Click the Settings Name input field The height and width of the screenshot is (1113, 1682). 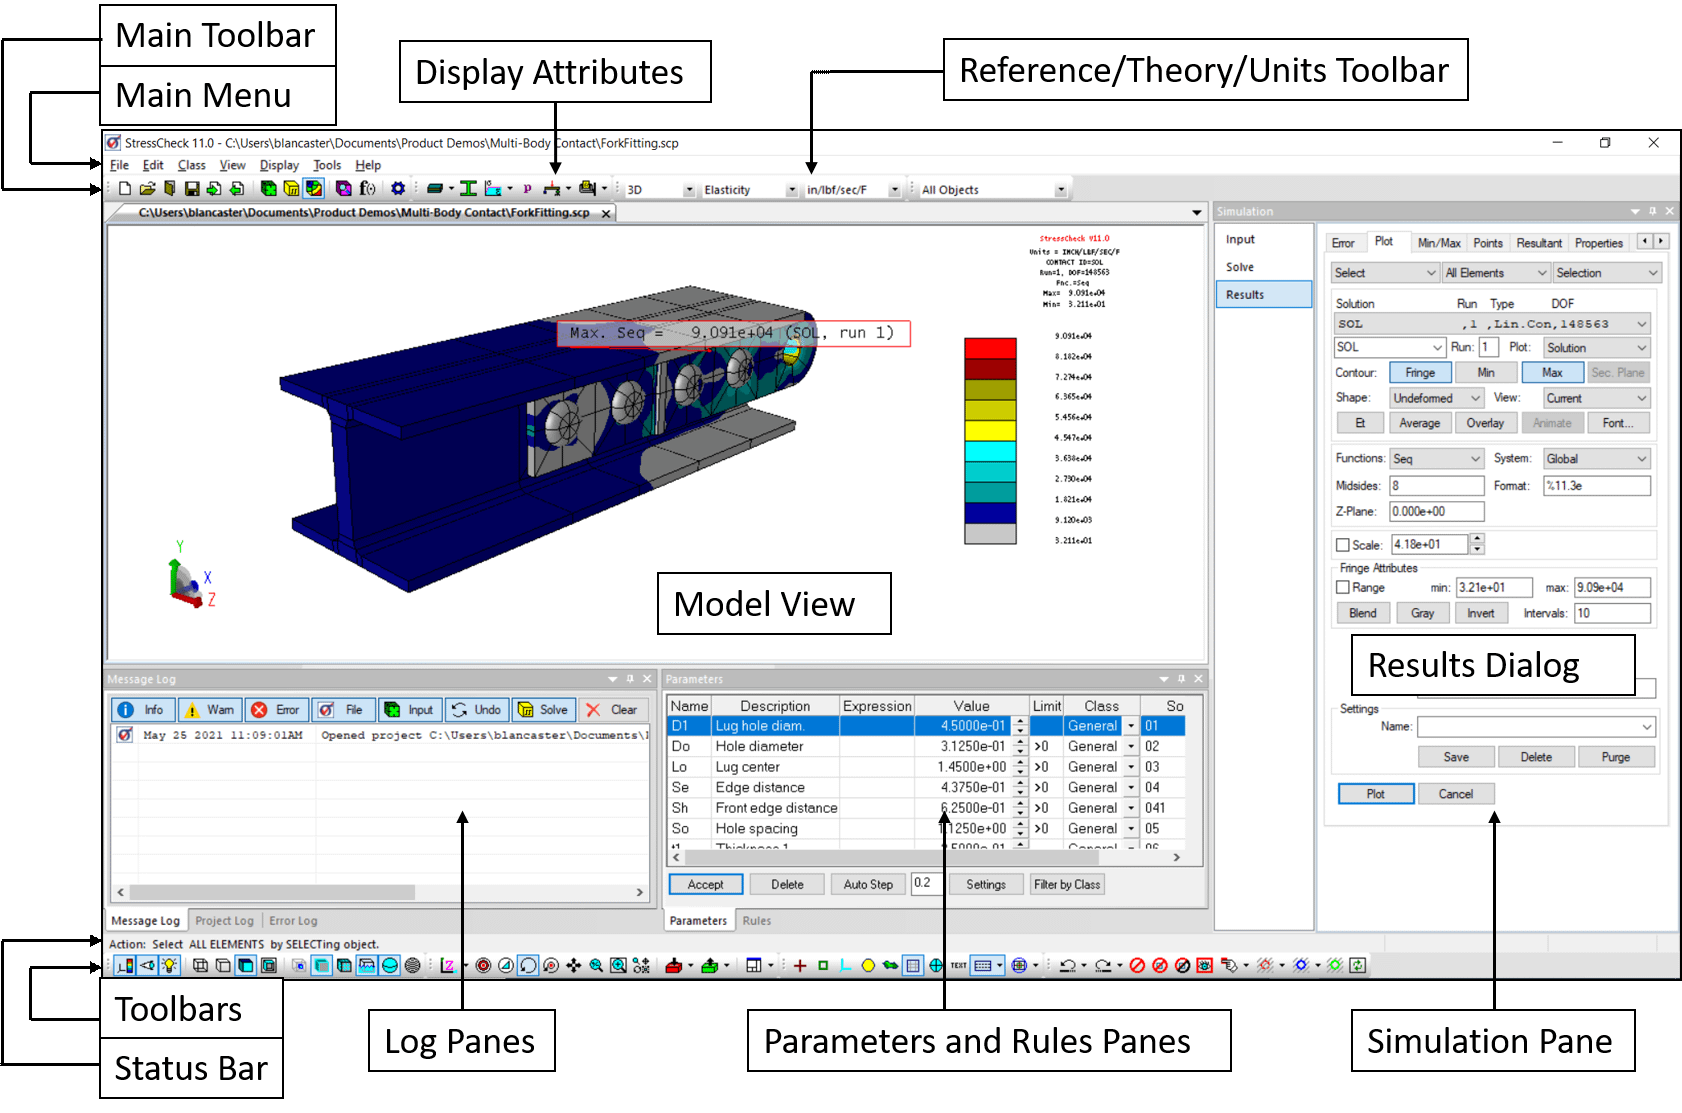click(1536, 727)
